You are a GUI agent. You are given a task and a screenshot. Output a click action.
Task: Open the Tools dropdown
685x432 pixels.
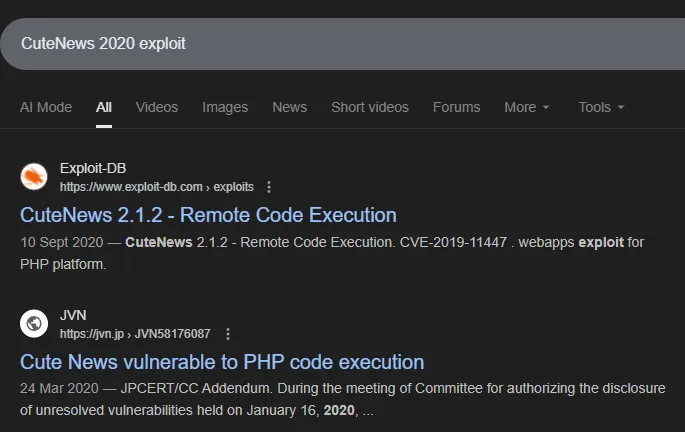coord(601,107)
